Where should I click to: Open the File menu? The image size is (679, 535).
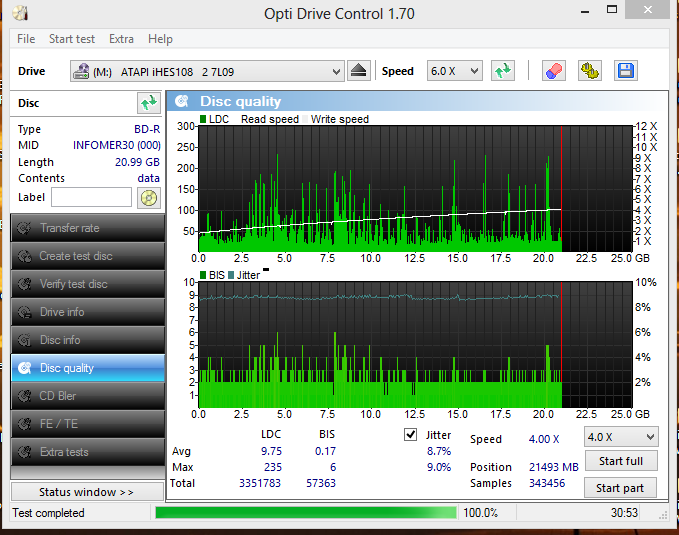click(26, 39)
